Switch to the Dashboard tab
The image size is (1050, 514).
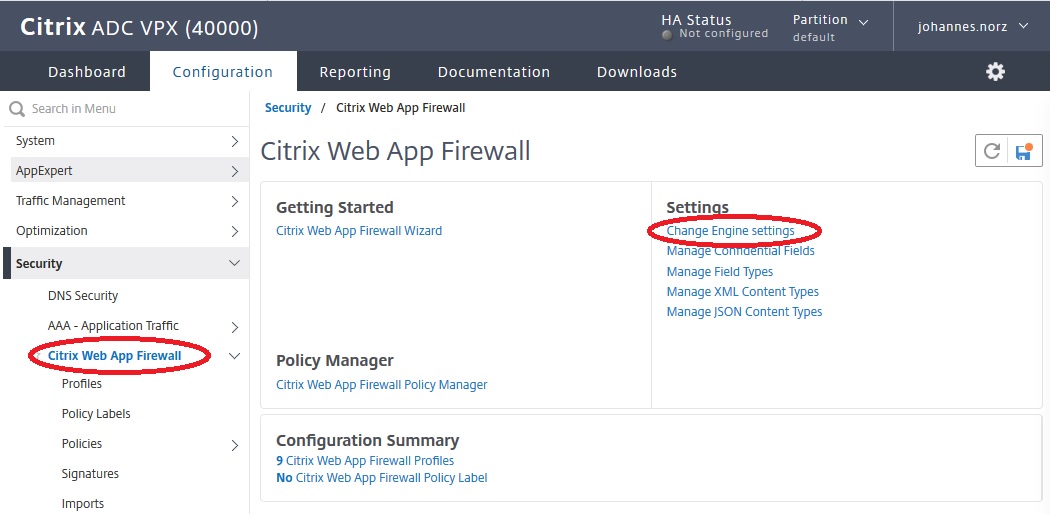[x=87, y=72]
